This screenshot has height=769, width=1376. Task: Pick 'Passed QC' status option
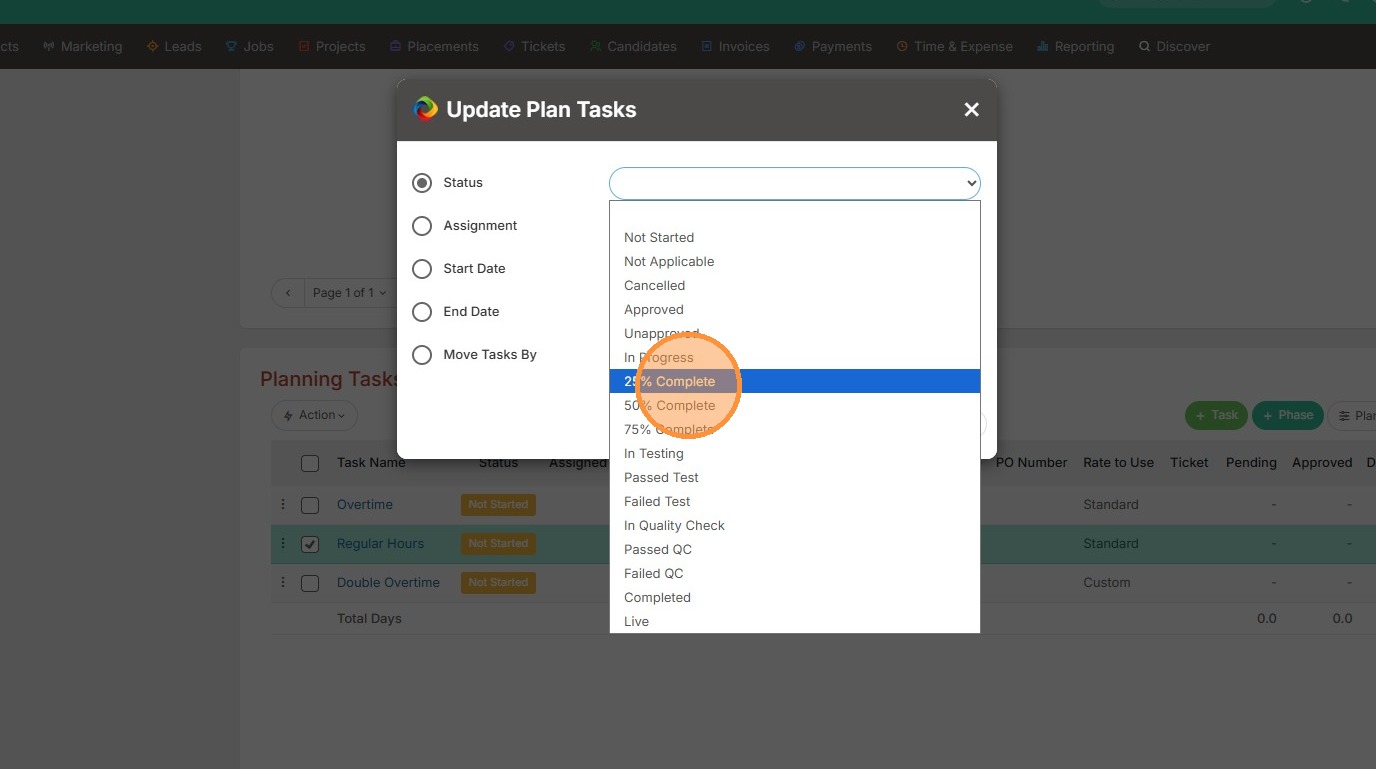tap(795, 549)
